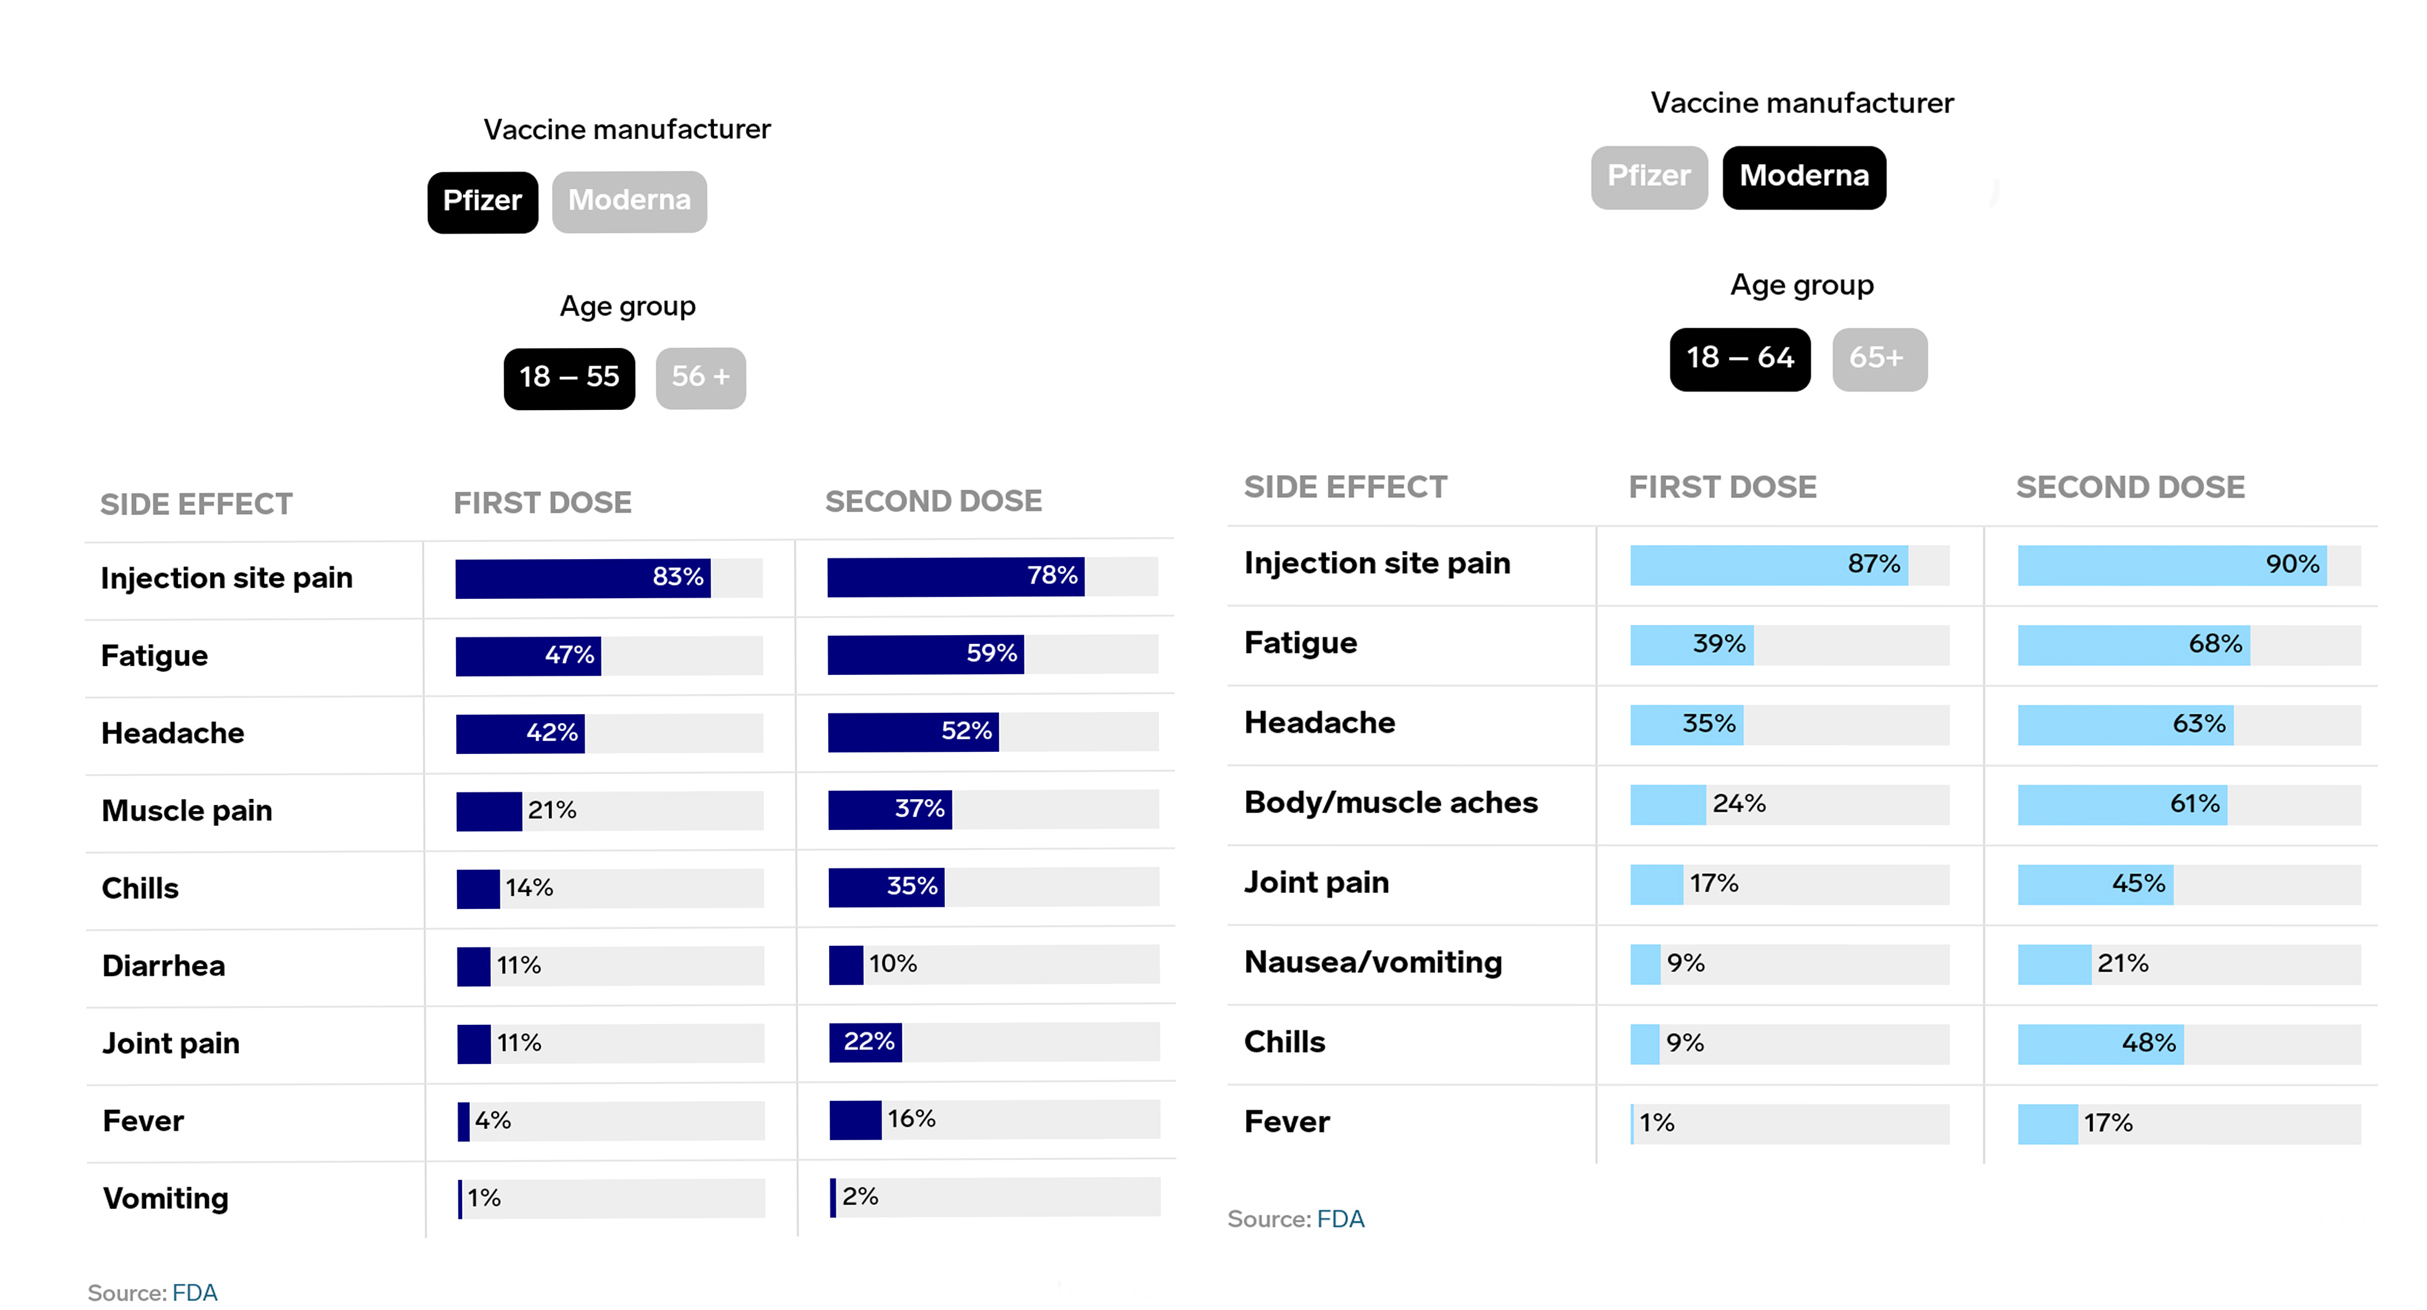The width and height of the screenshot is (2427, 1310).
Task: Click the dark blue 59% fatigue bar
Action: click(x=925, y=654)
